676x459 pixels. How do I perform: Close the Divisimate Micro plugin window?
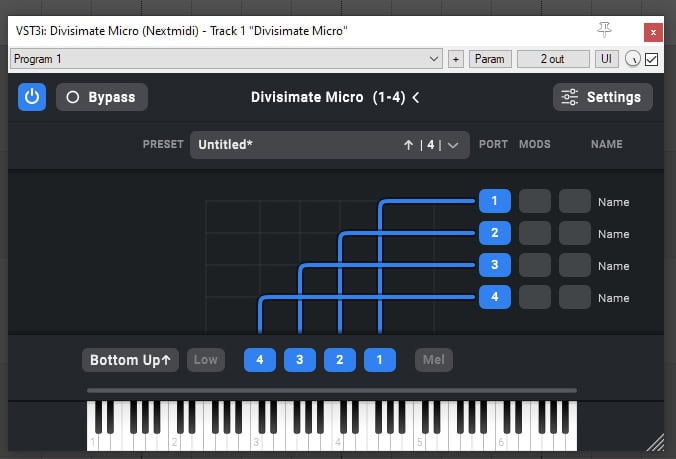tap(654, 33)
